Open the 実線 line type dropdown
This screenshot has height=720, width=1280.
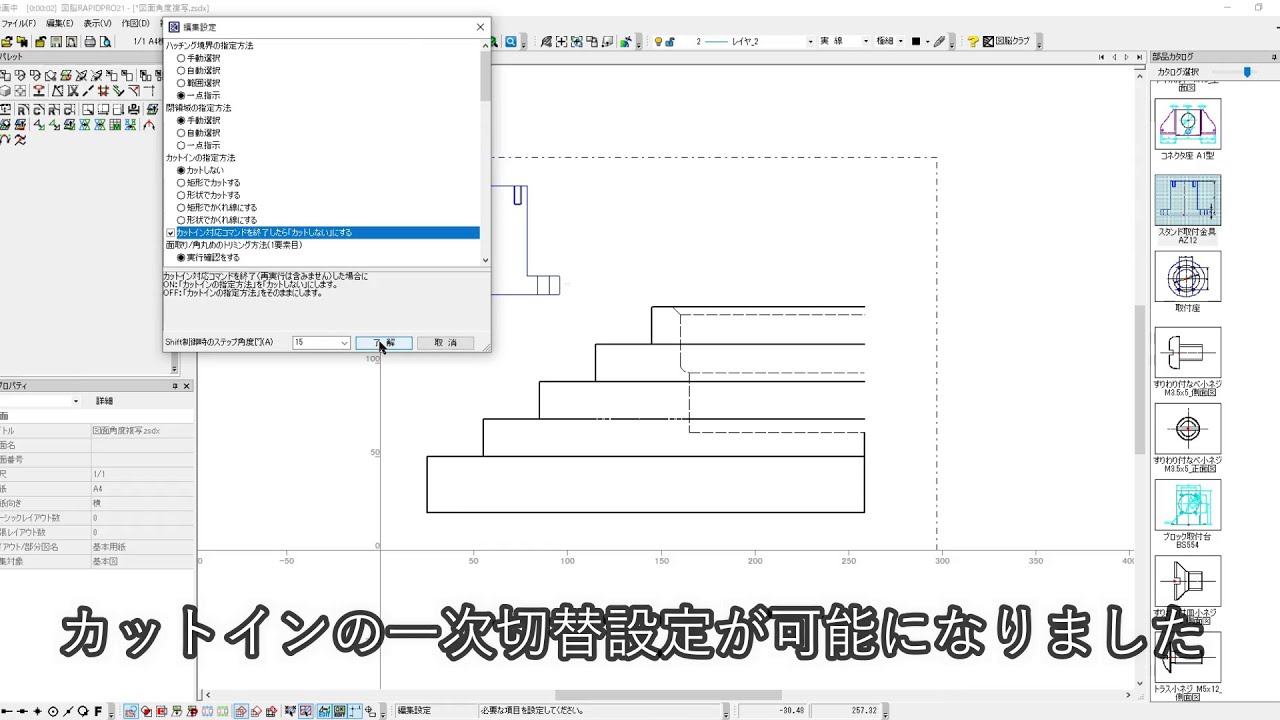click(866, 42)
